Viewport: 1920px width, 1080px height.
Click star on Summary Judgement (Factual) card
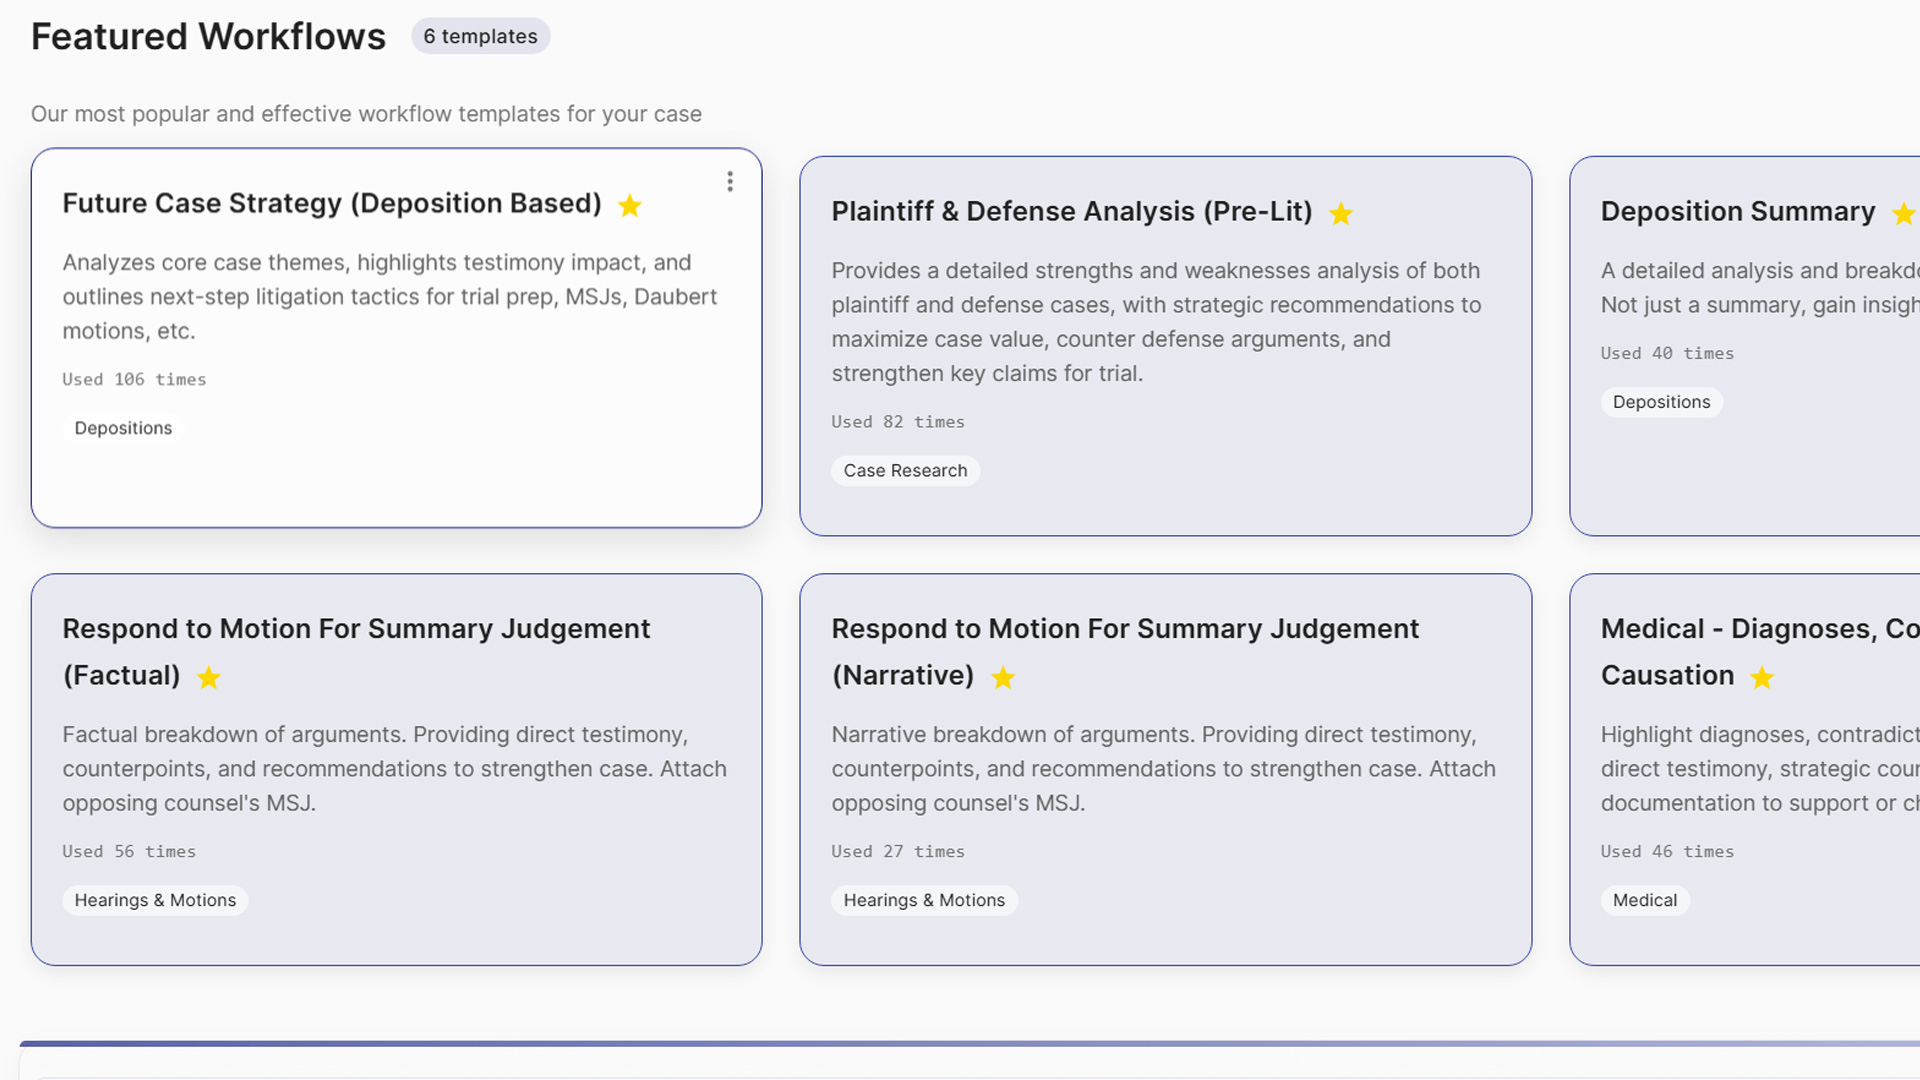(x=209, y=678)
